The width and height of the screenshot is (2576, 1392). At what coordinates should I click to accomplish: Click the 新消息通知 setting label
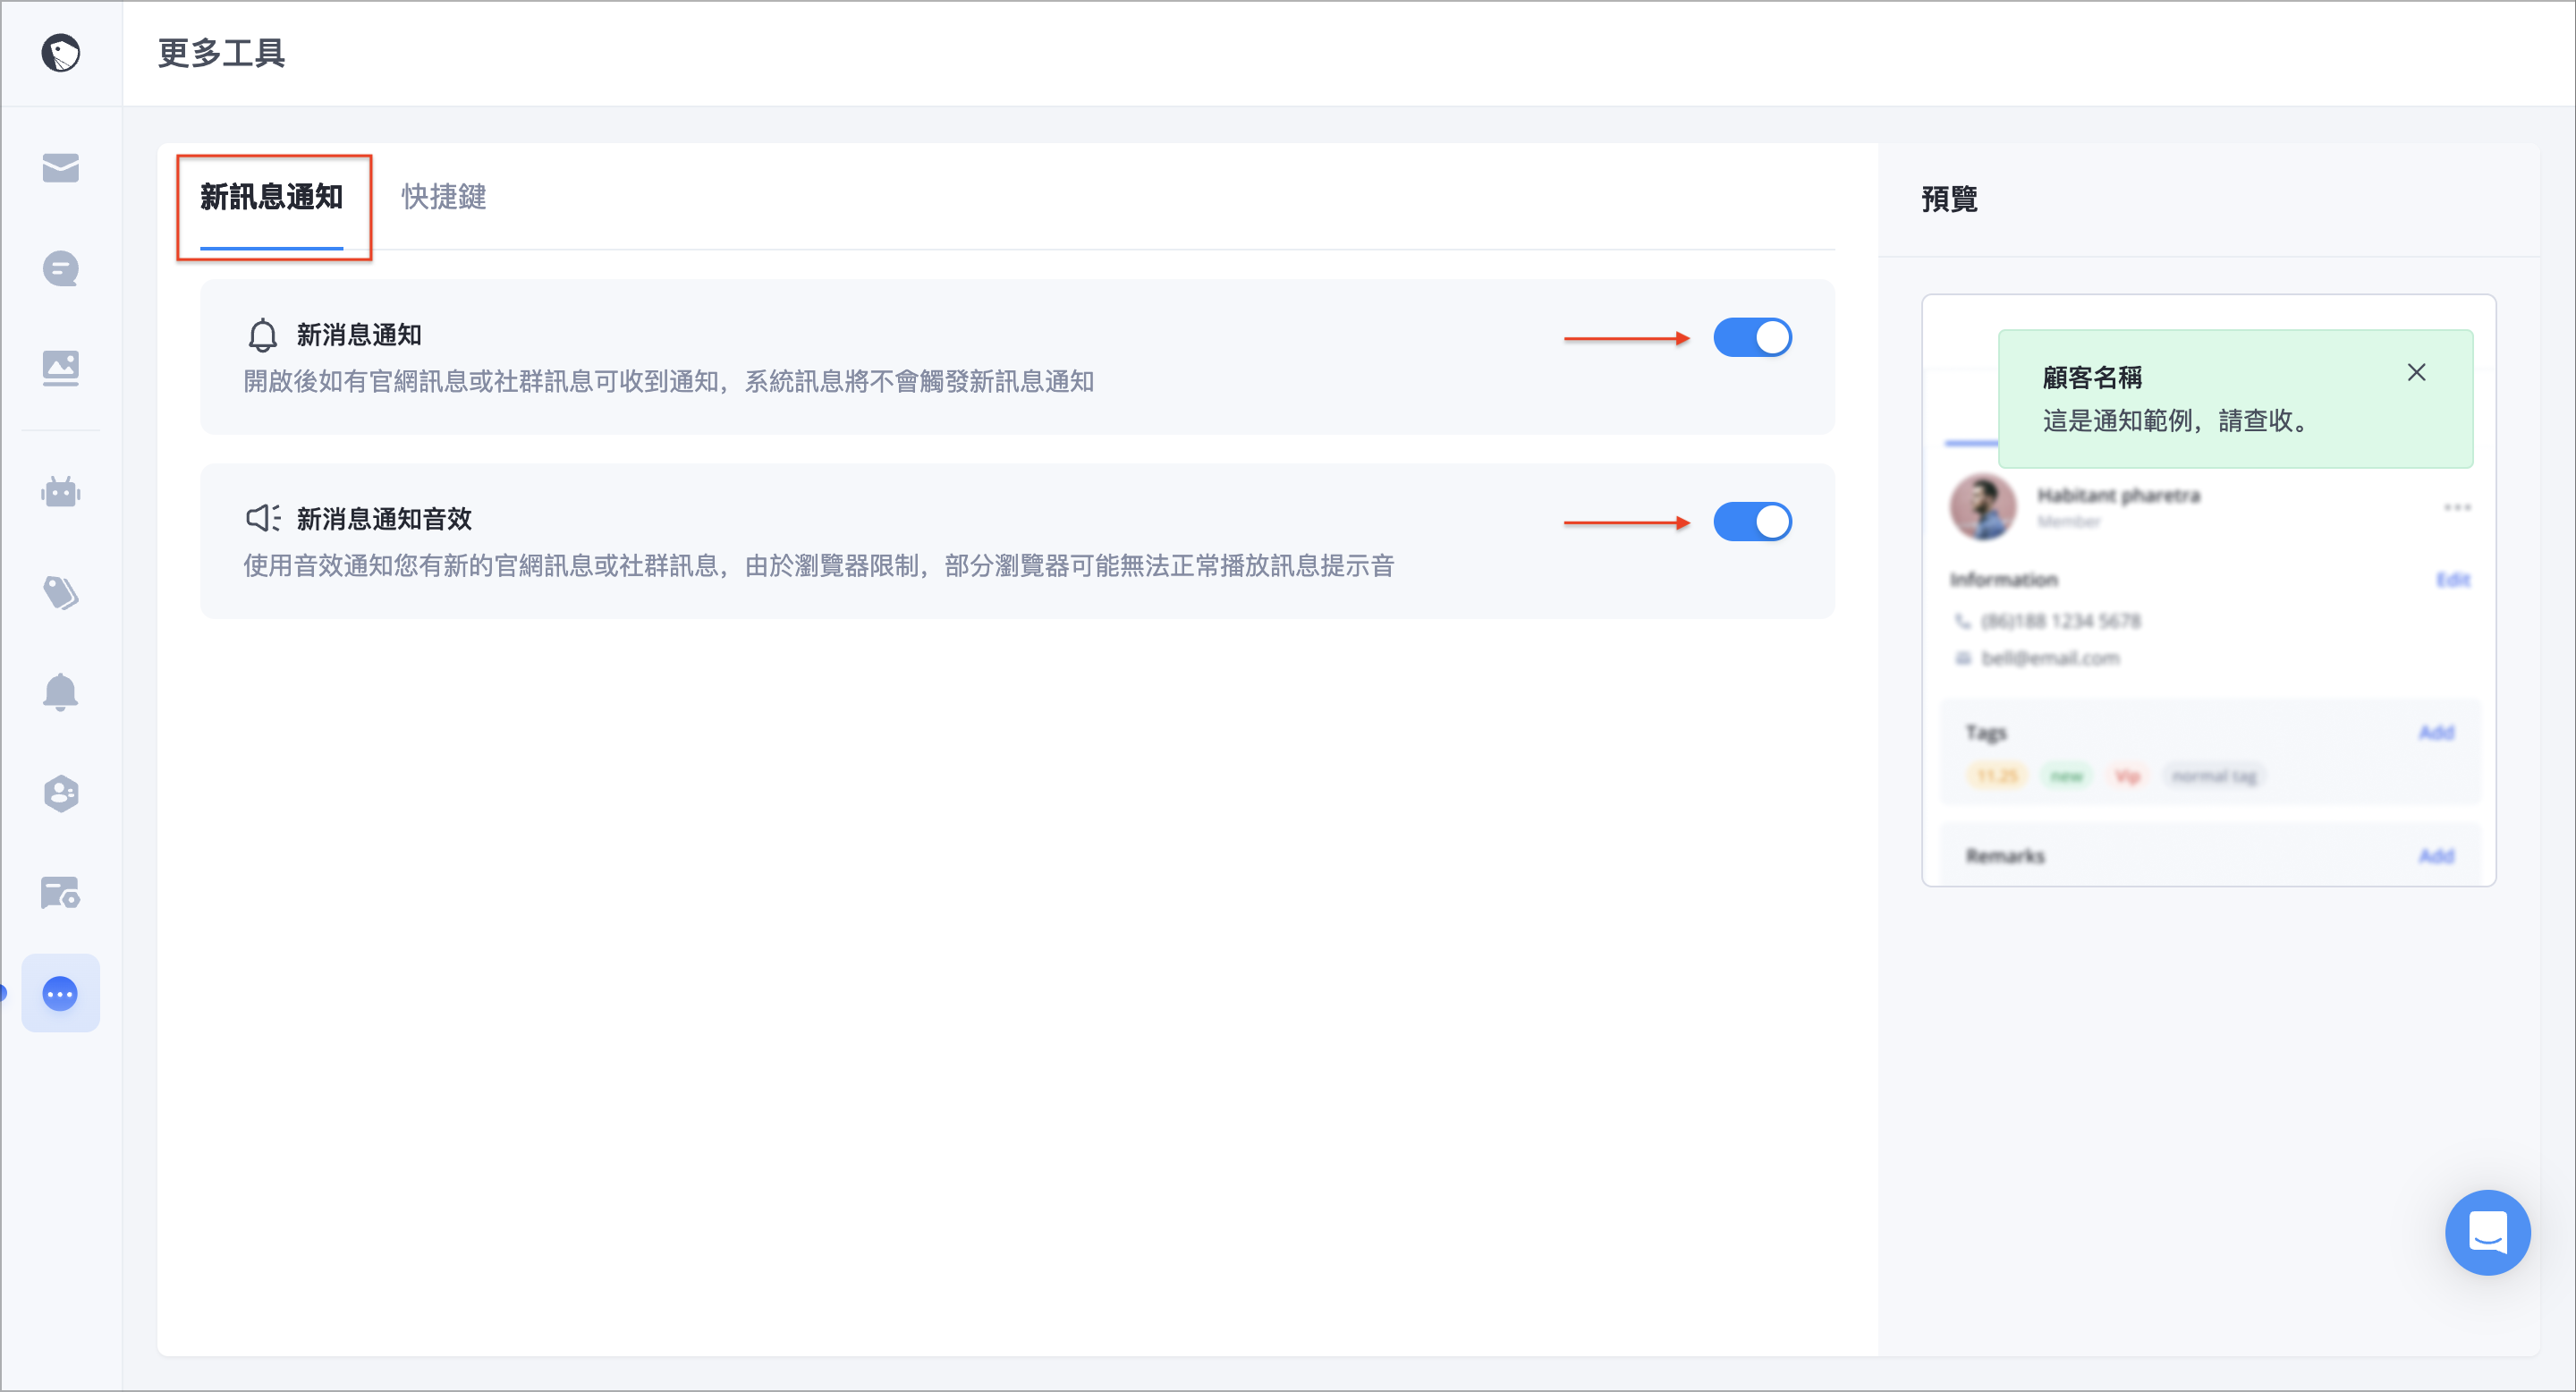[x=359, y=336]
